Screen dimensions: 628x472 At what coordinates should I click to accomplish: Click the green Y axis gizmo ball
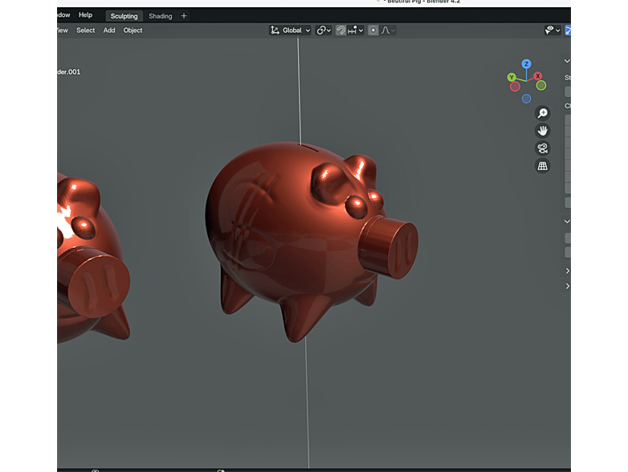coord(512,77)
